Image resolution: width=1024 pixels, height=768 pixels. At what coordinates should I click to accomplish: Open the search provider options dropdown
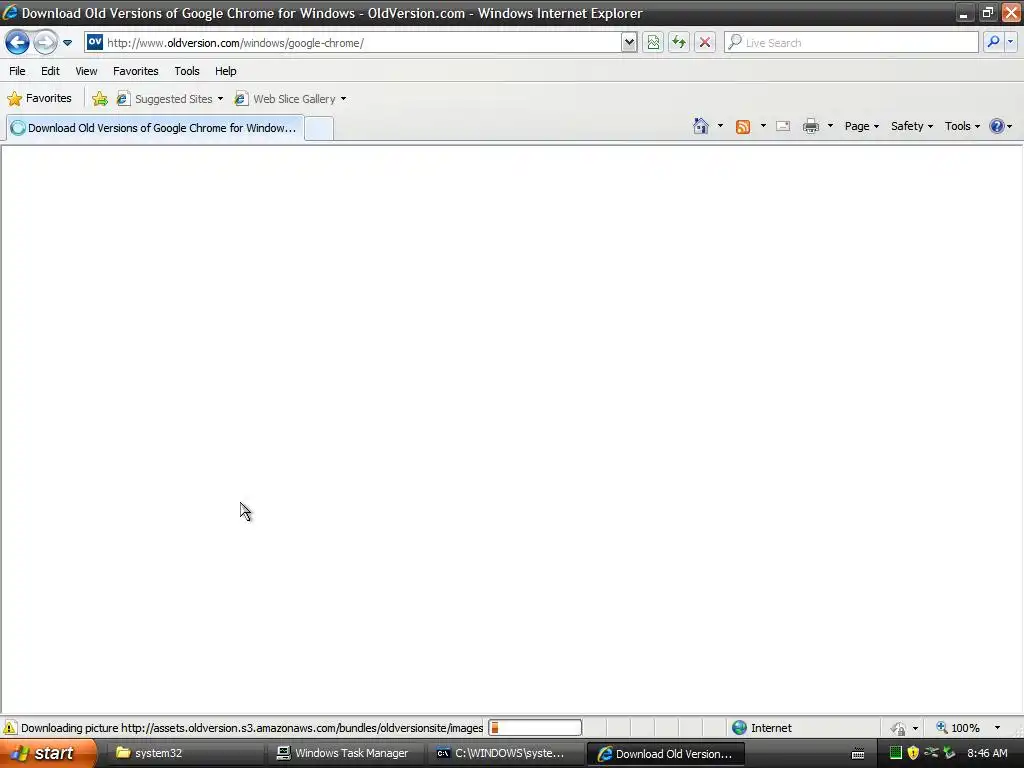tap(1010, 42)
